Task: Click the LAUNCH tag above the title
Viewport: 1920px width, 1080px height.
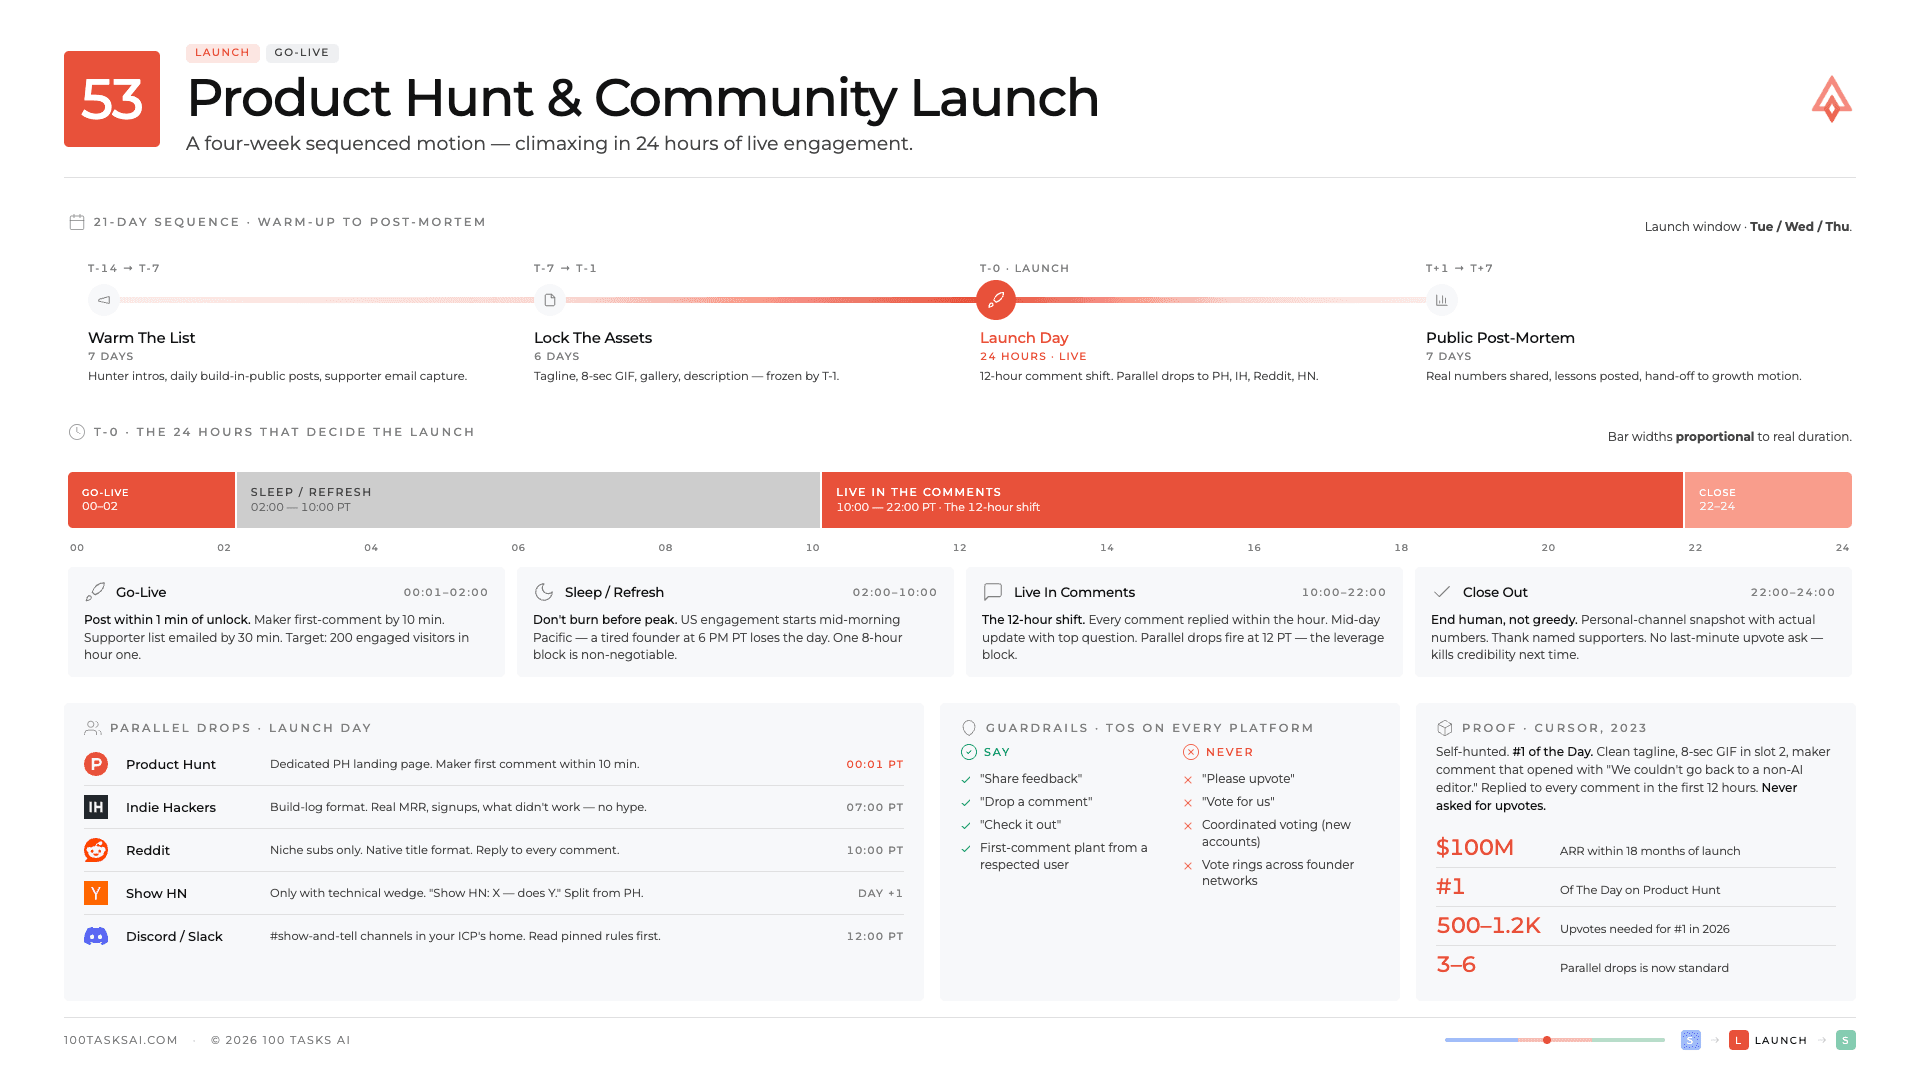Action: click(222, 53)
